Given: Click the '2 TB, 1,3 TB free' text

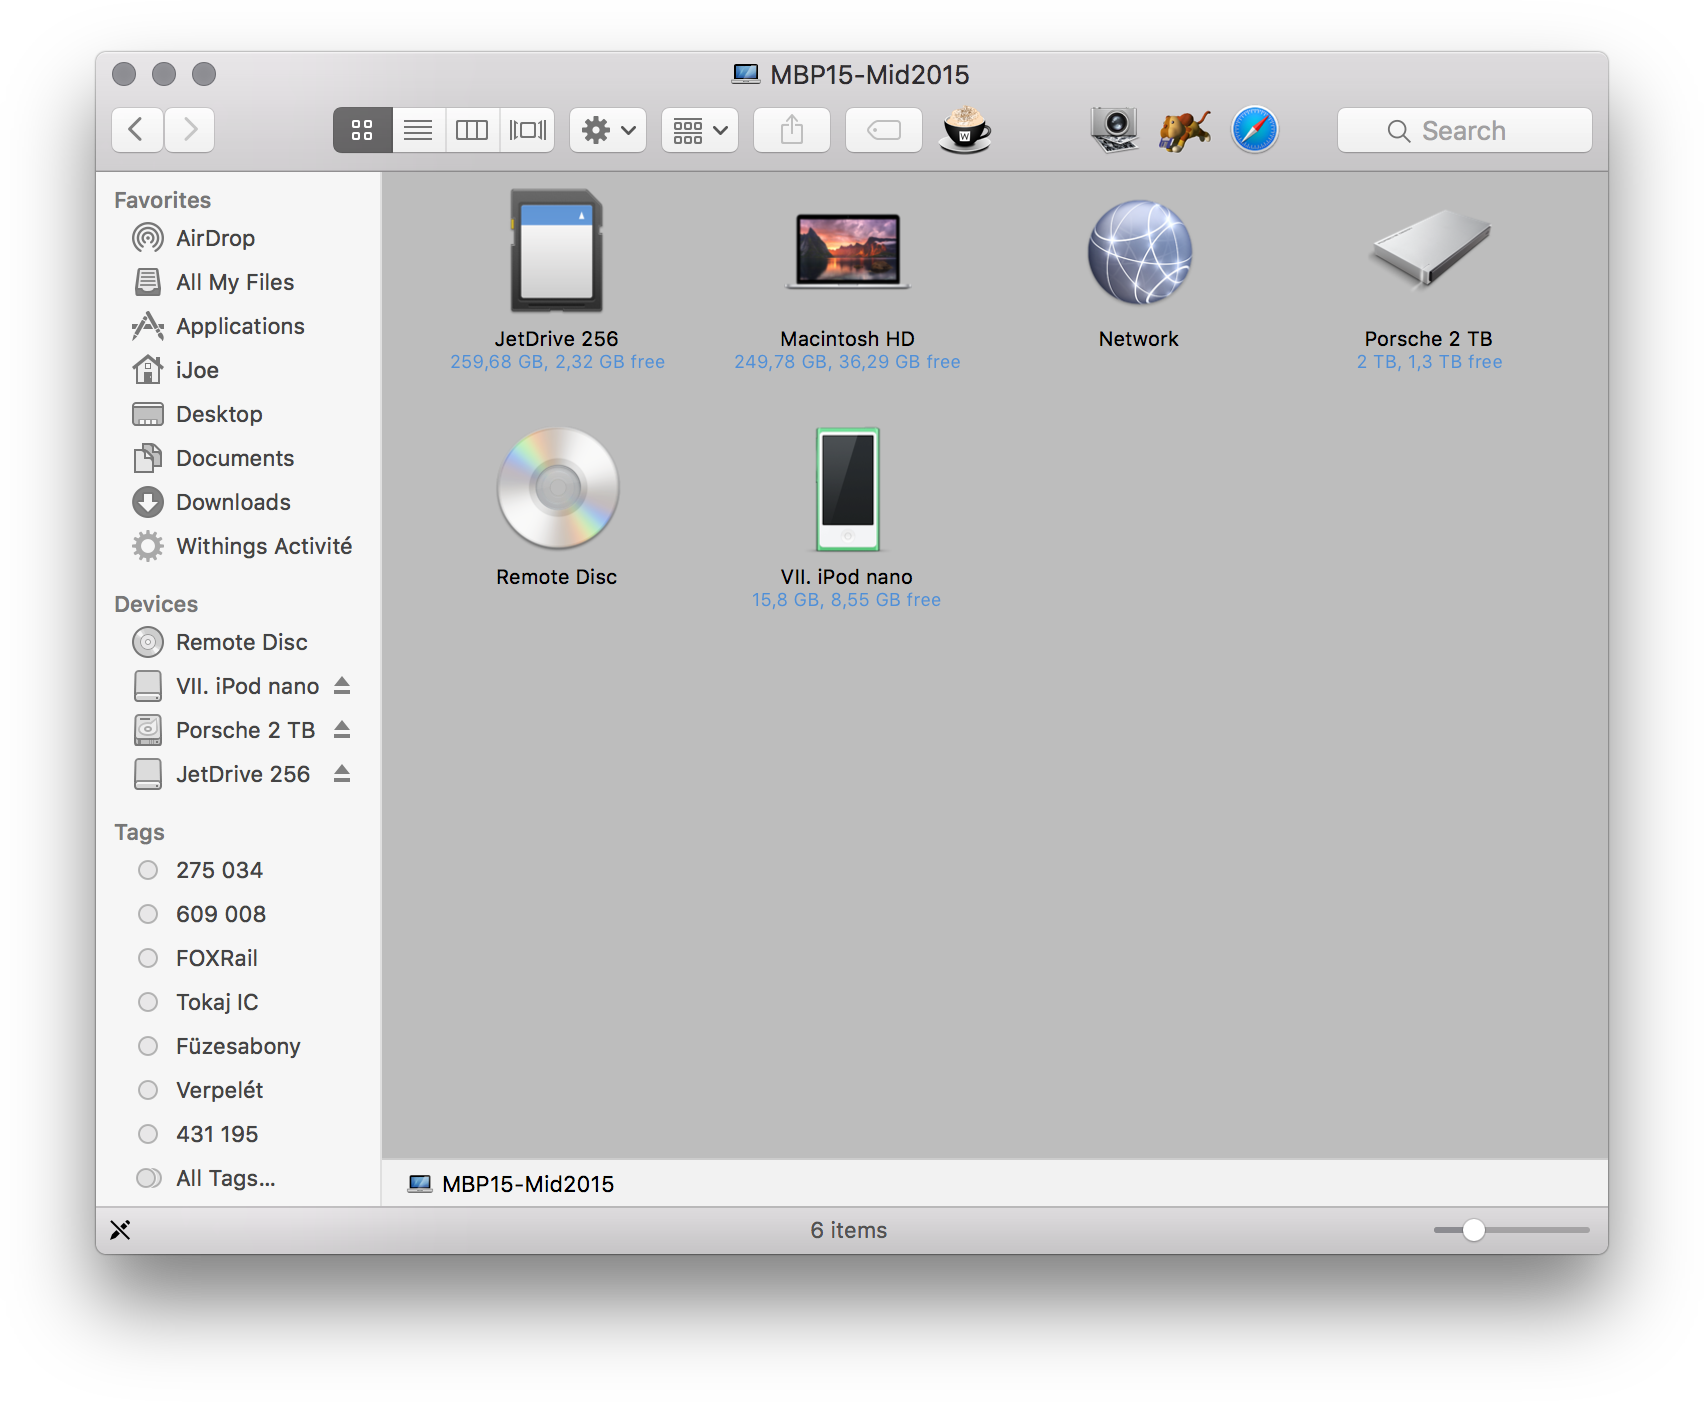Looking at the screenshot, I should pos(1429,362).
